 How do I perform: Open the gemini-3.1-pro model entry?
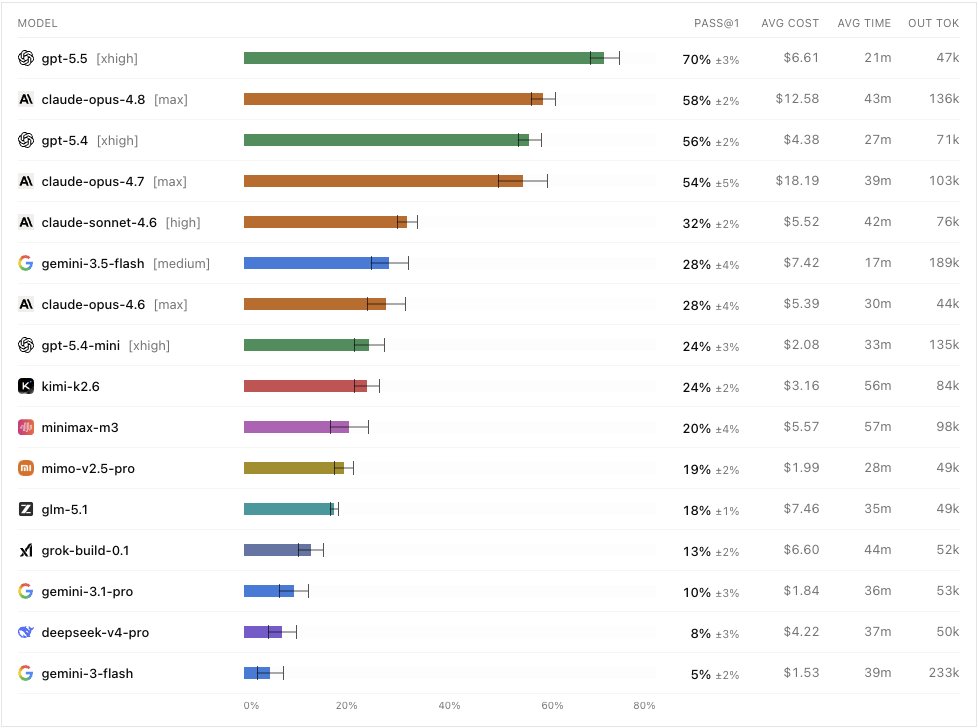point(87,591)
